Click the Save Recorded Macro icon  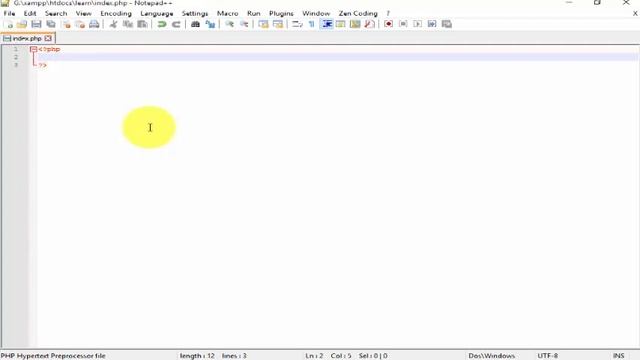tap(447, 24)
